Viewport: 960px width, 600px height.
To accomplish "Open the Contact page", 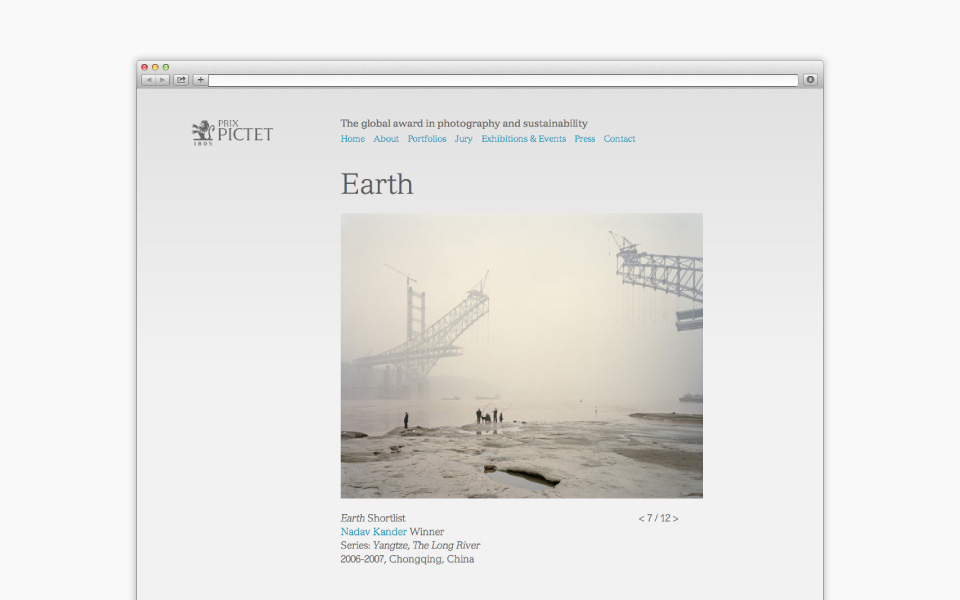I will click(619, 139).
